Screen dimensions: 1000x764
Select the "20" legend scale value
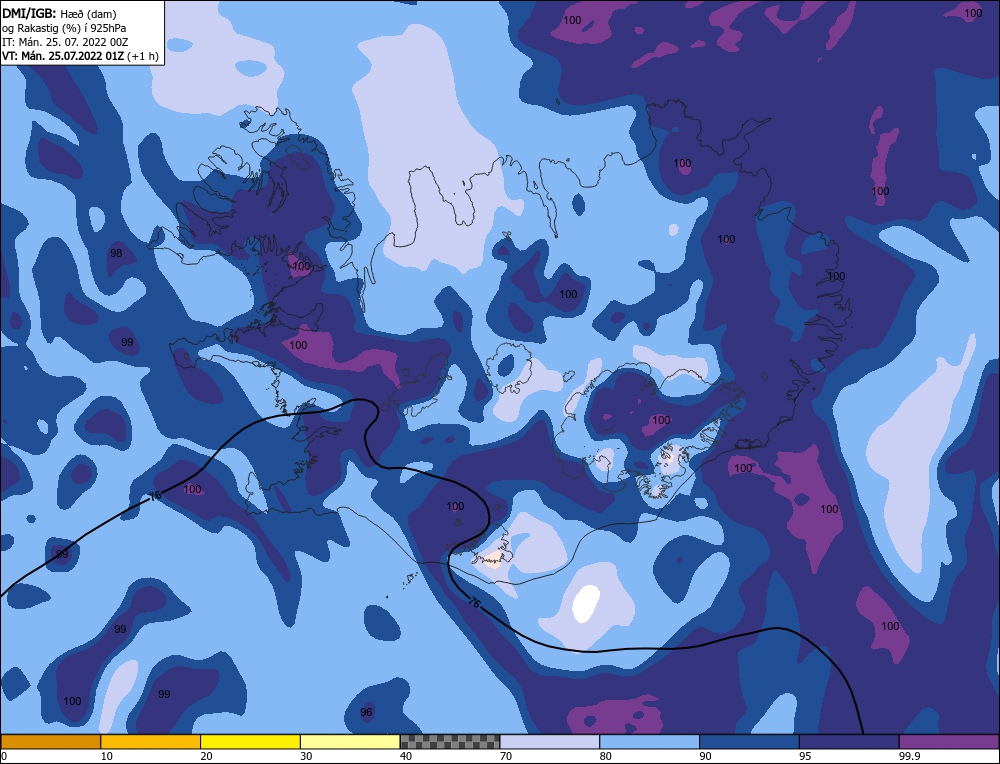coord(206,756)
